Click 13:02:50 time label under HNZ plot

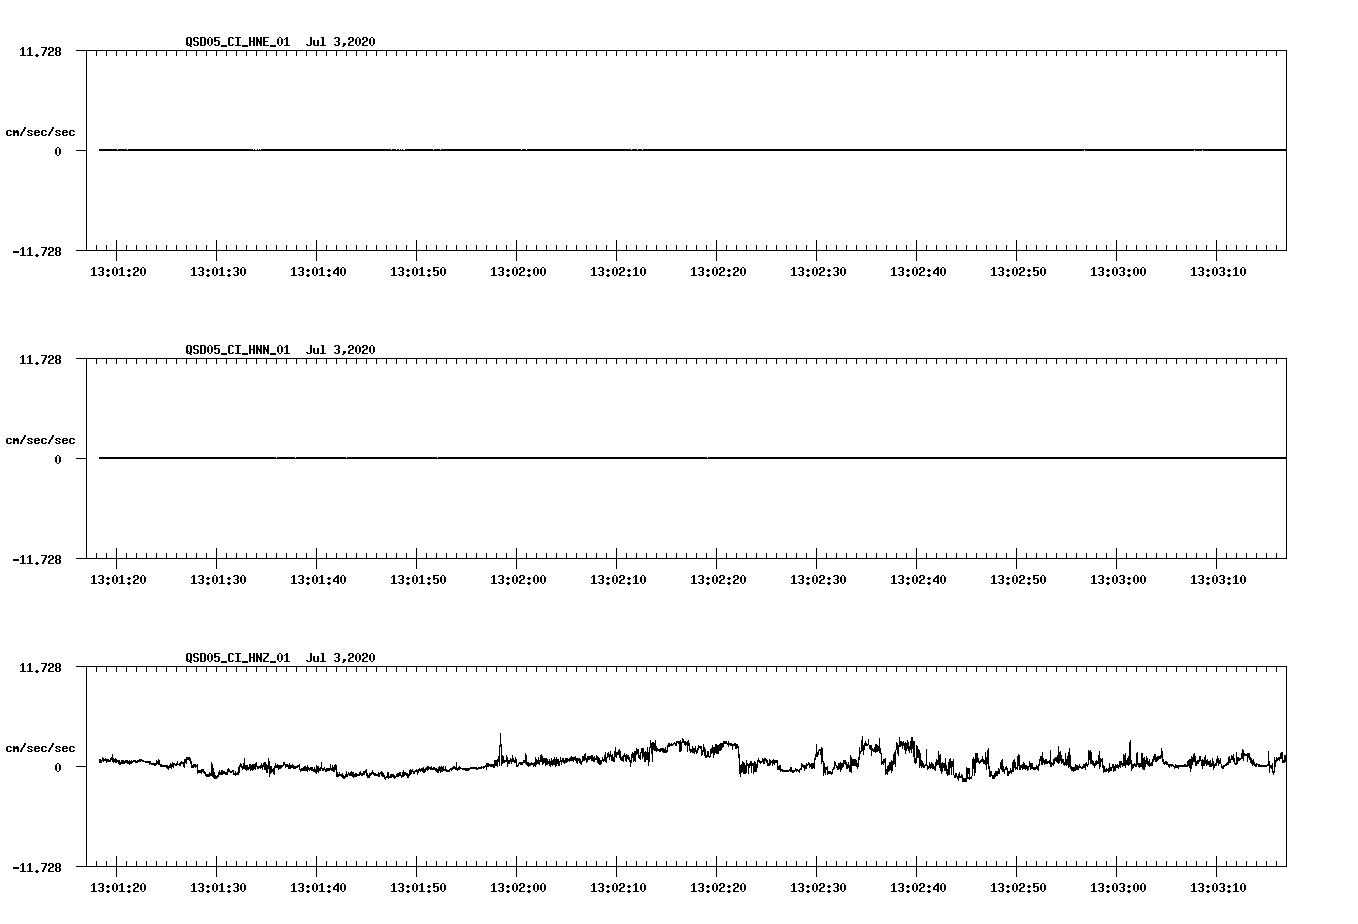tap(1018, 888)
